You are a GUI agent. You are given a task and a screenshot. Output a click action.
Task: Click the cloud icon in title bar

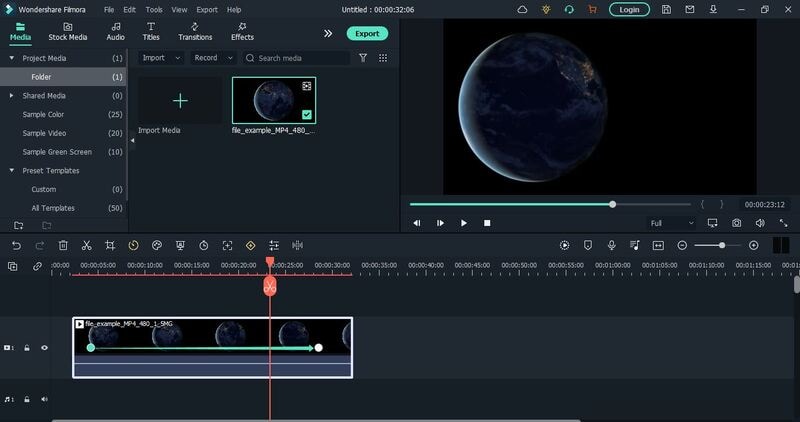tap(522, 9)
